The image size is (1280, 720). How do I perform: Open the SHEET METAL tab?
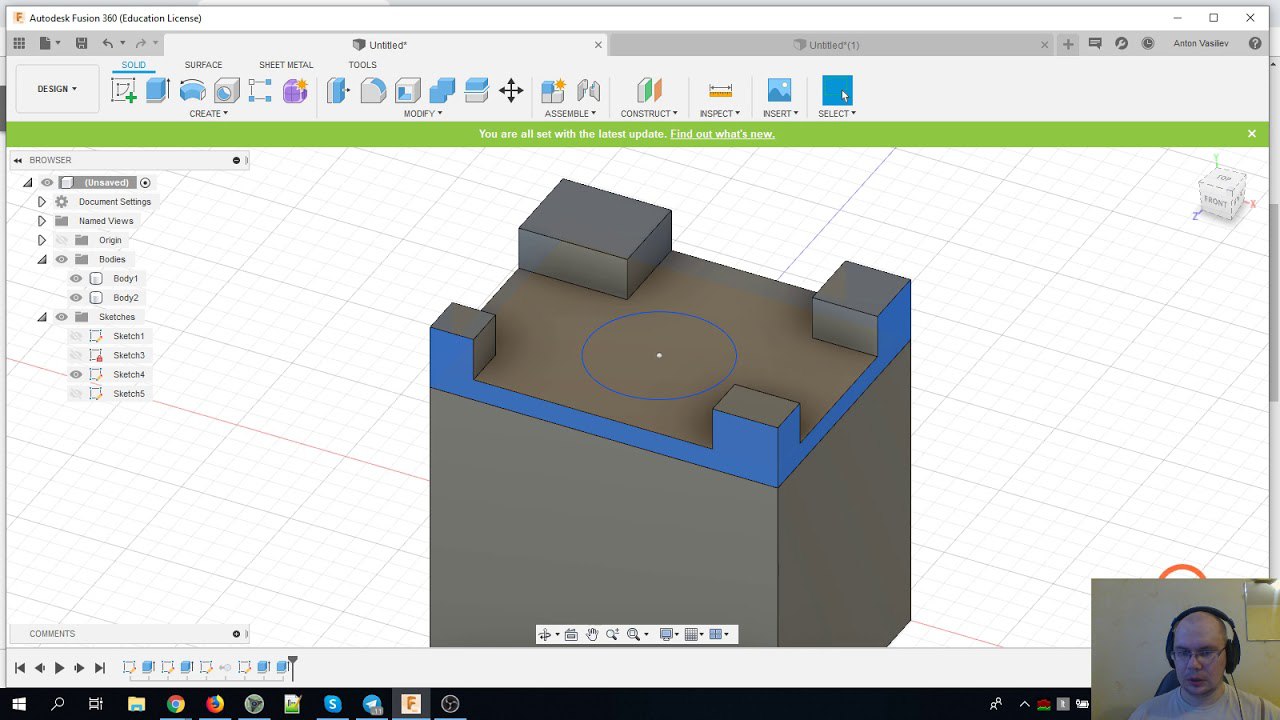coord(286,65)
